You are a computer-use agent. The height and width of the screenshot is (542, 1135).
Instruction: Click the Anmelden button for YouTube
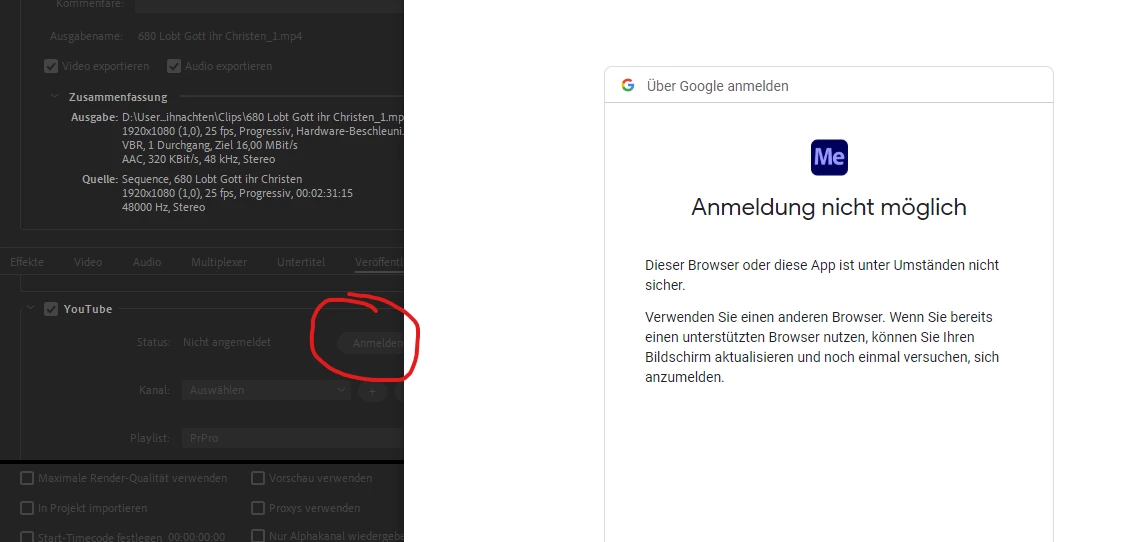[x=371, y=343]
